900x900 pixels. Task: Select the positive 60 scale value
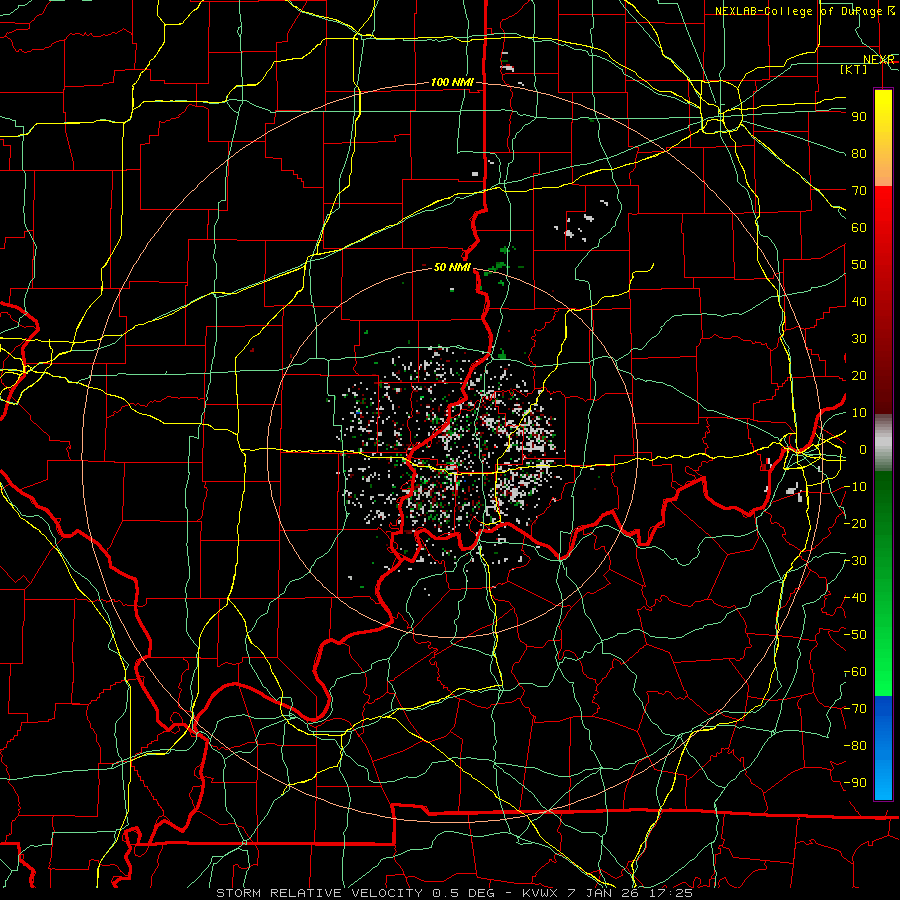click(859, 227)
